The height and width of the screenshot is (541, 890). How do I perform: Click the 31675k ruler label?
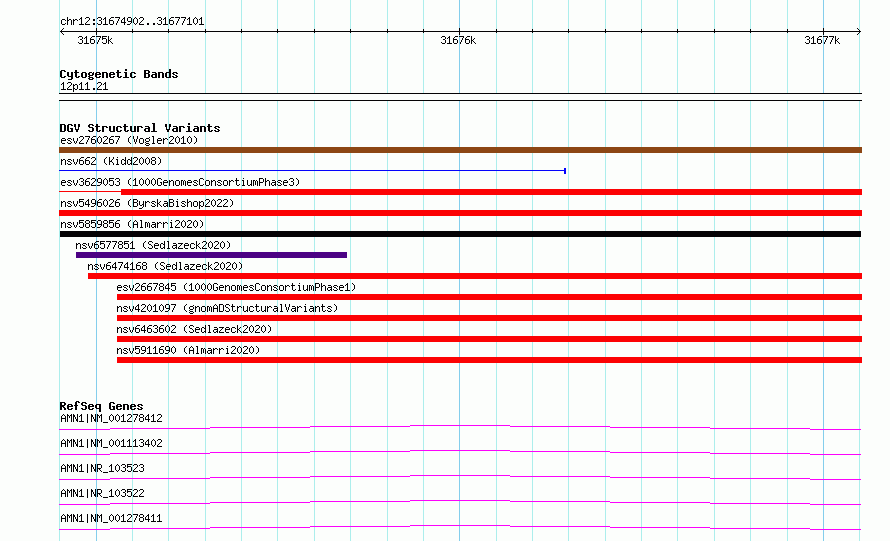tap(95, 40)
